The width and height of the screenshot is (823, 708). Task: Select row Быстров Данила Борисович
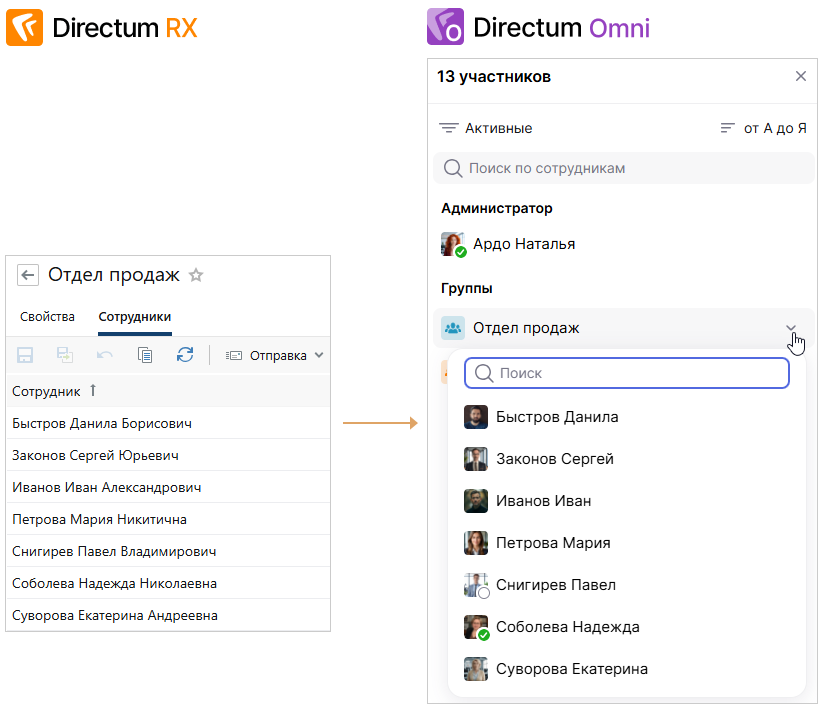pos(102,423)
